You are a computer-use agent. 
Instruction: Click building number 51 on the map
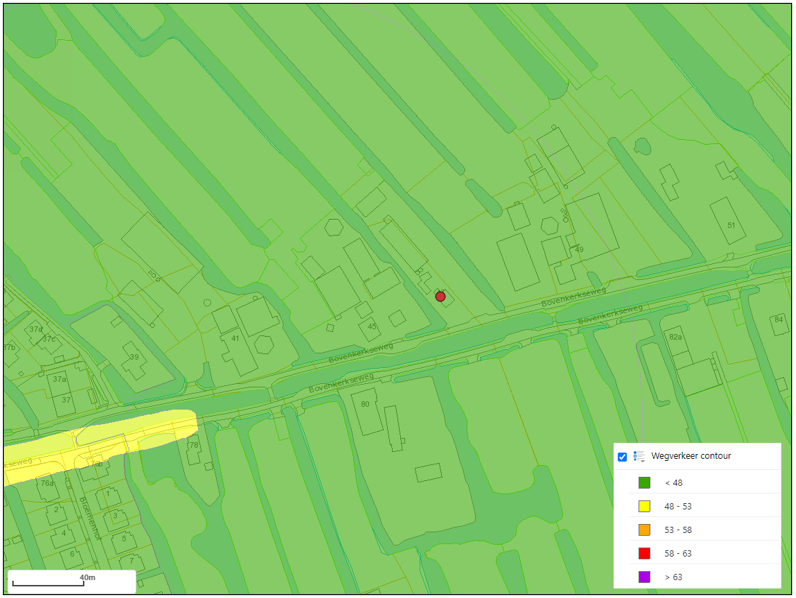tap(731, 225)
